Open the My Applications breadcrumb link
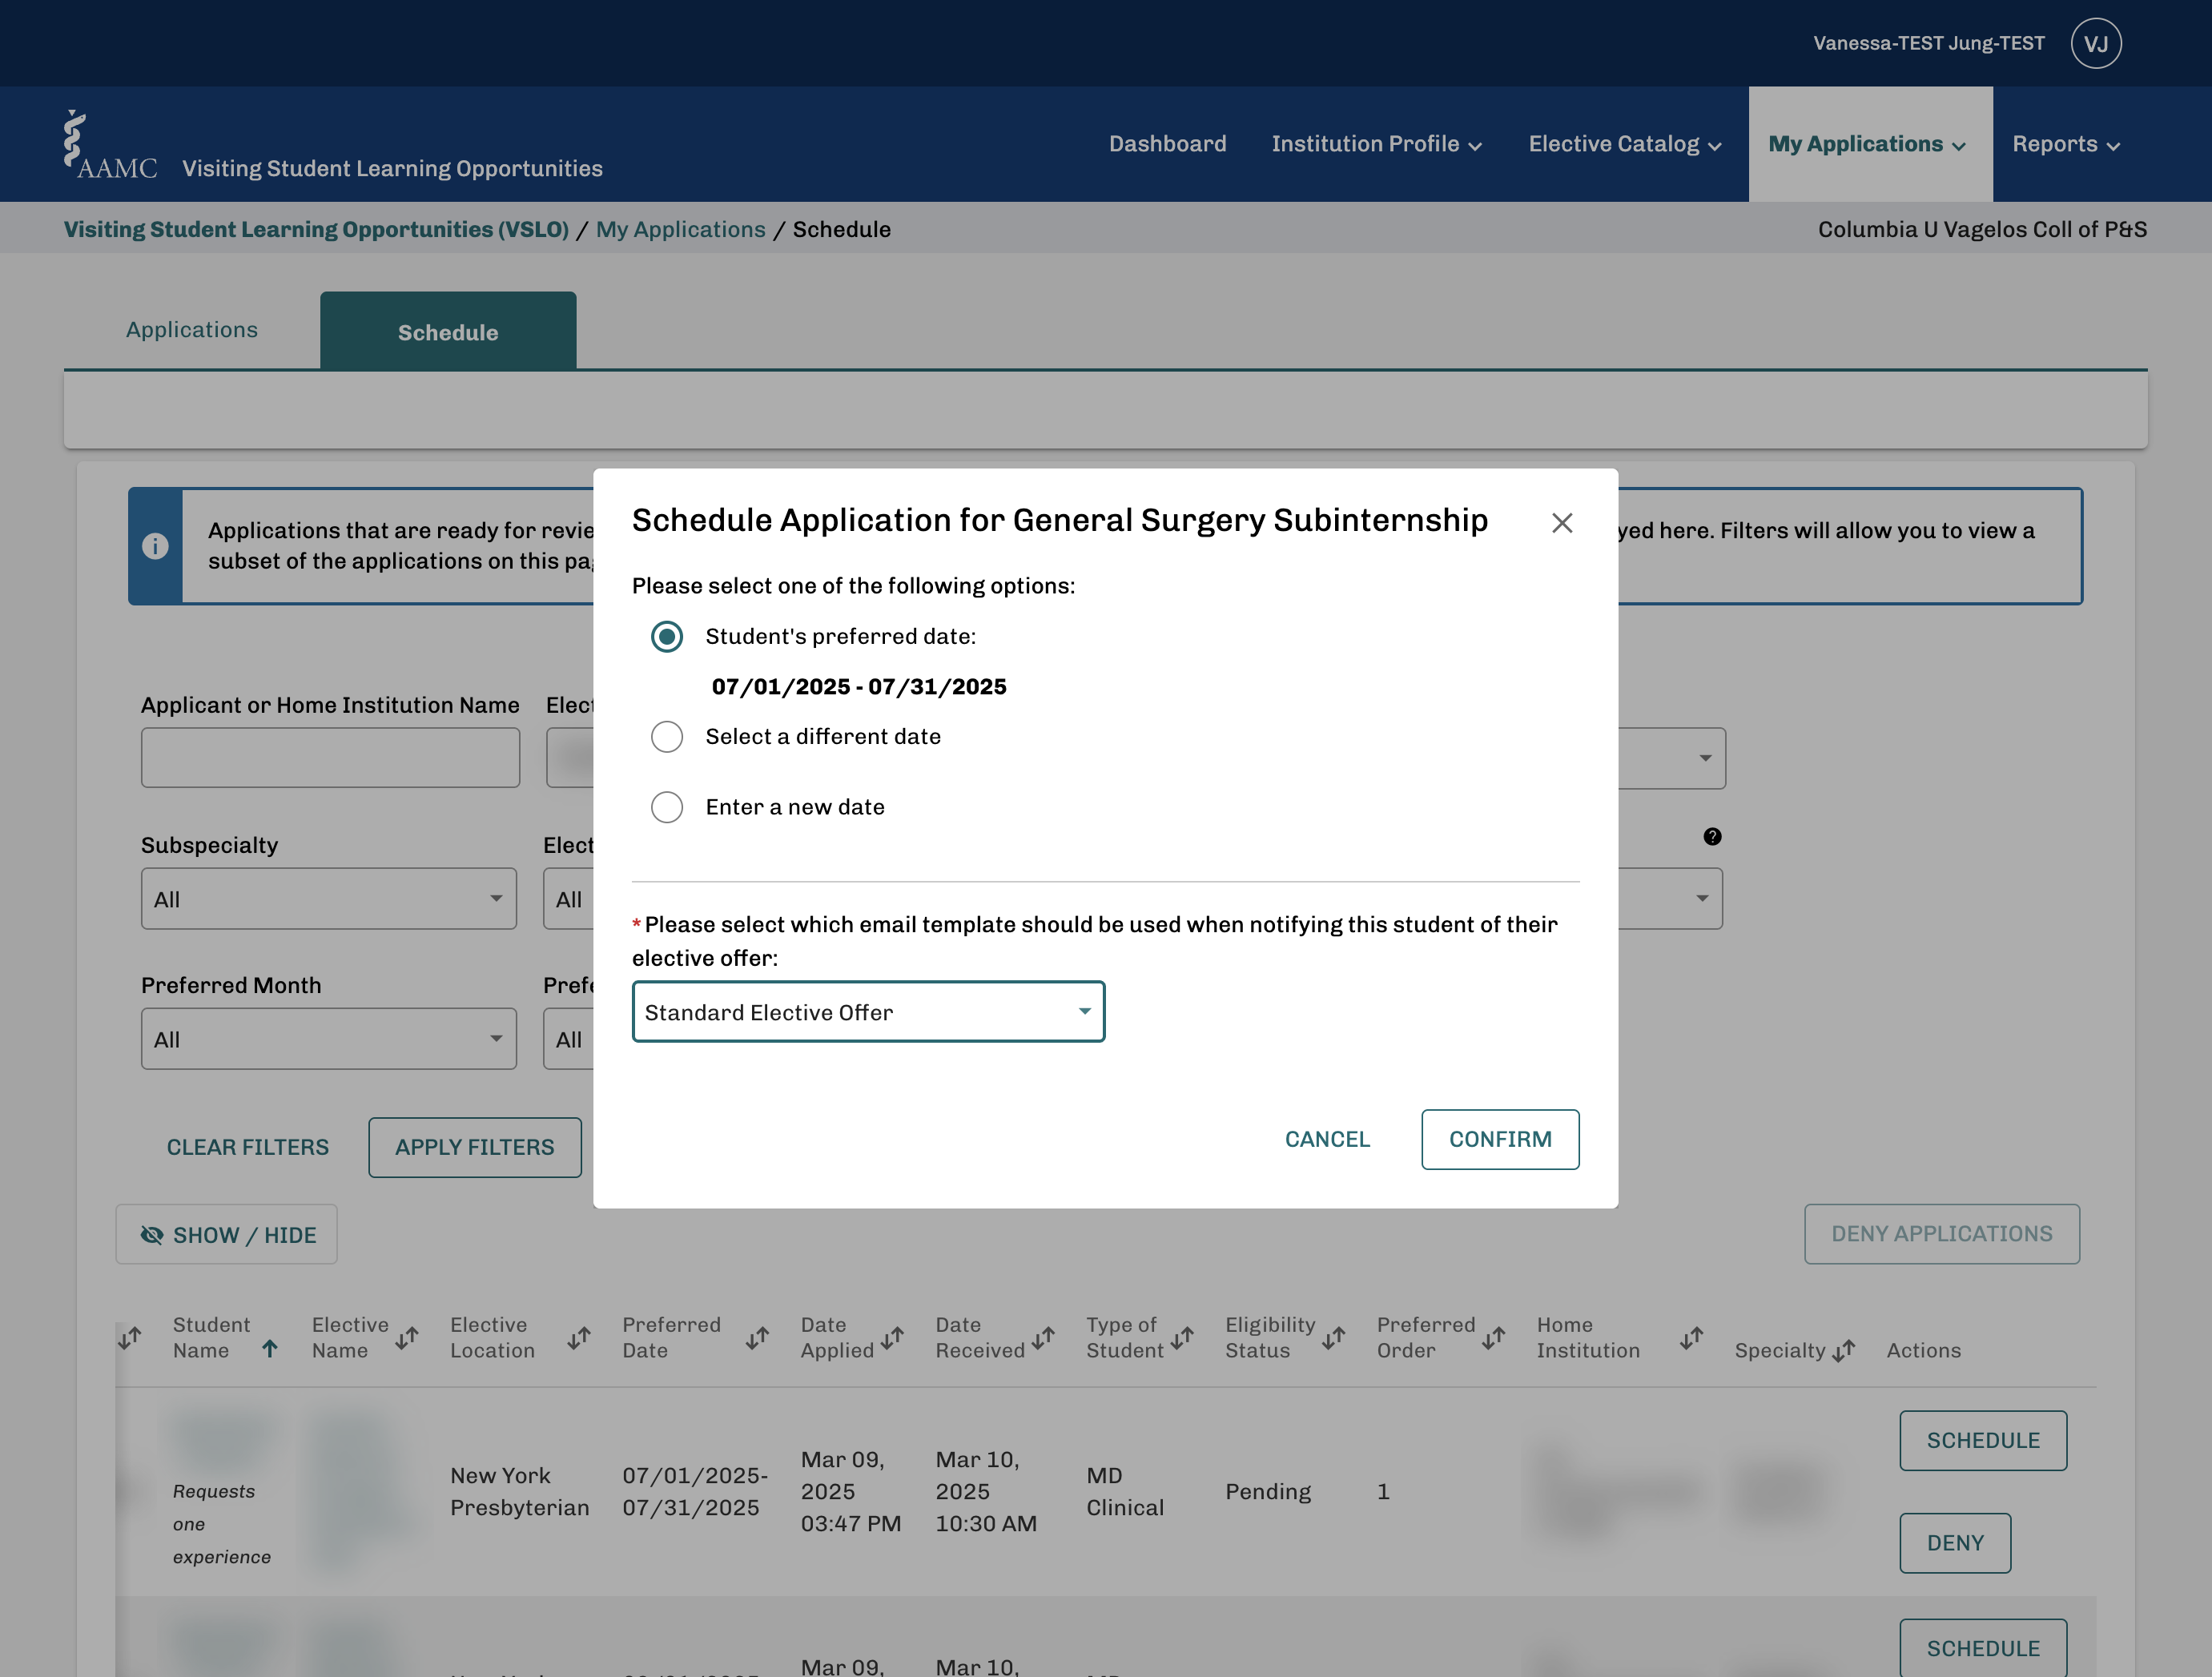Image resolution: width=2212 pixels, height=1677 pixels. click(680, 229)
